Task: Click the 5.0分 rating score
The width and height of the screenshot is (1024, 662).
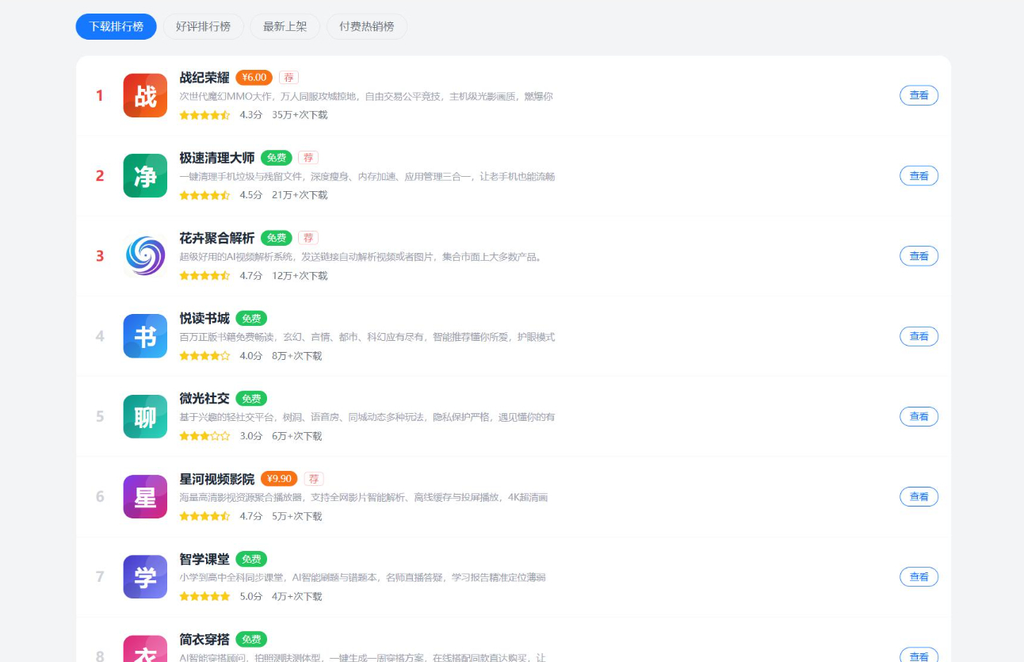Action: click(251, 597)
